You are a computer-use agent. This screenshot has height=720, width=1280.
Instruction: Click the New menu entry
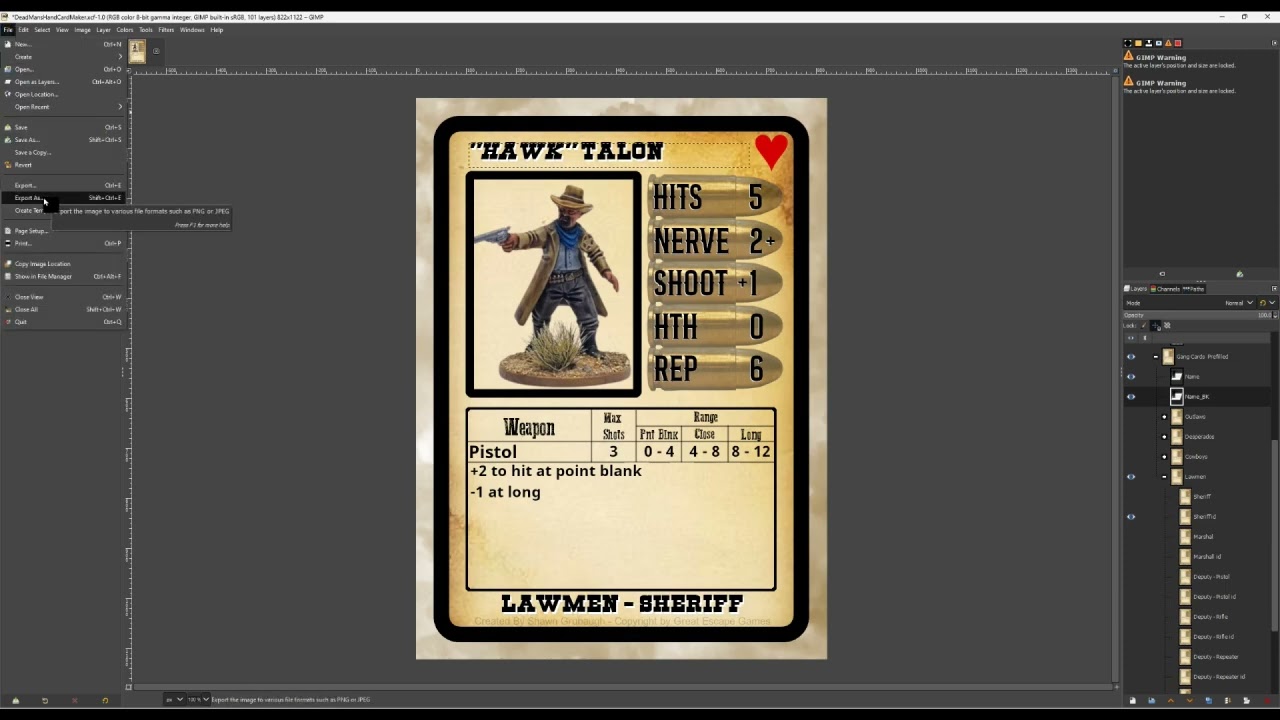point(64,44)
